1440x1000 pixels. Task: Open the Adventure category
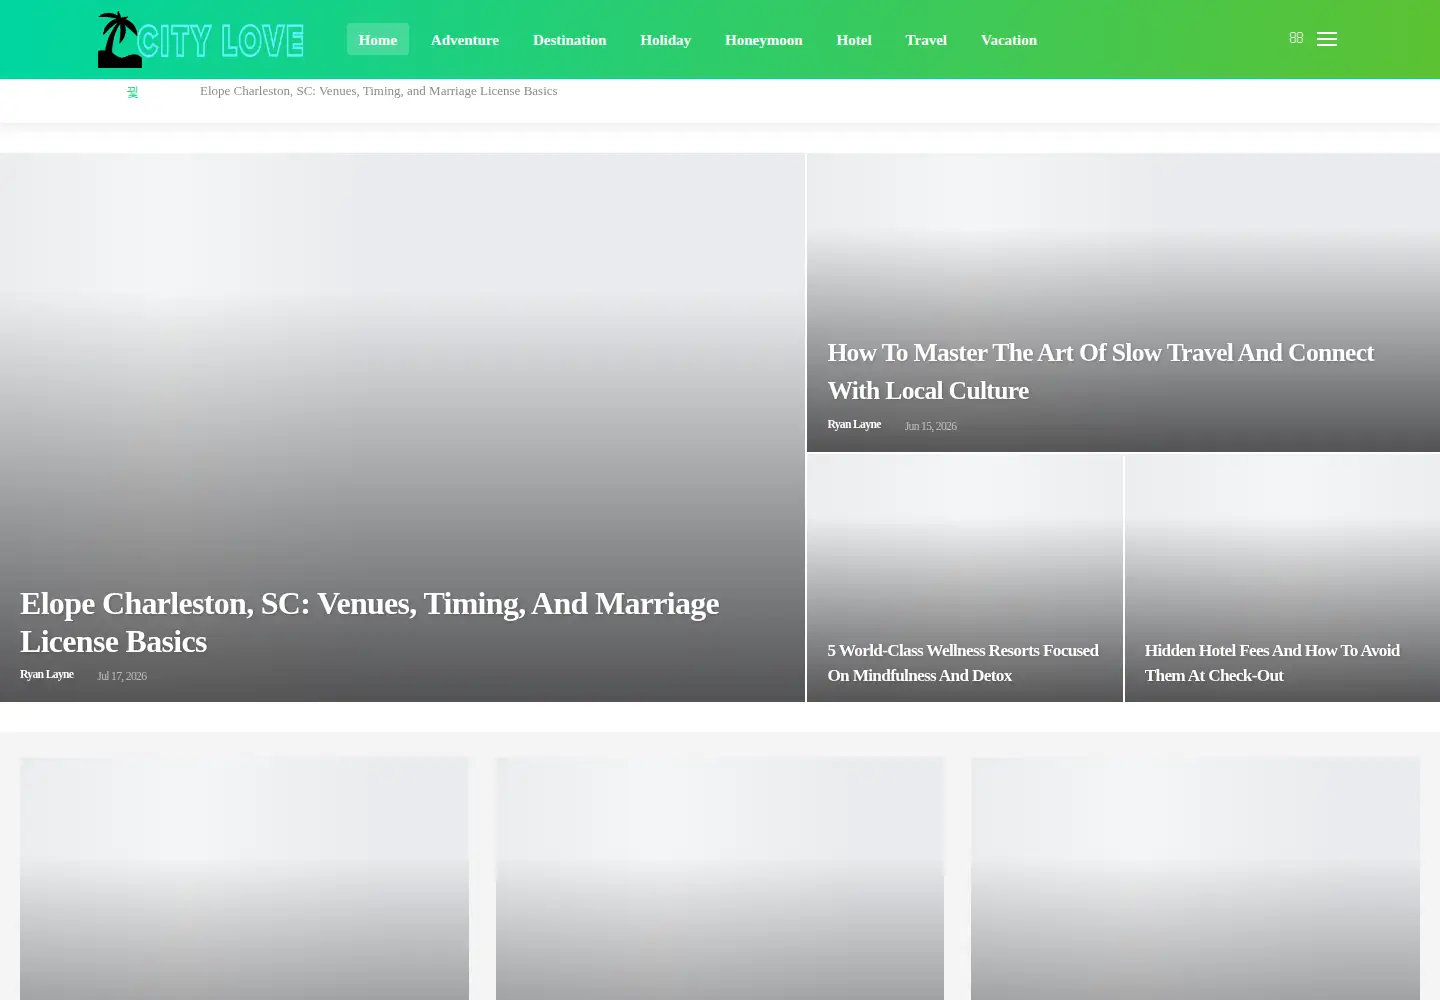click(x=465, y=40)
